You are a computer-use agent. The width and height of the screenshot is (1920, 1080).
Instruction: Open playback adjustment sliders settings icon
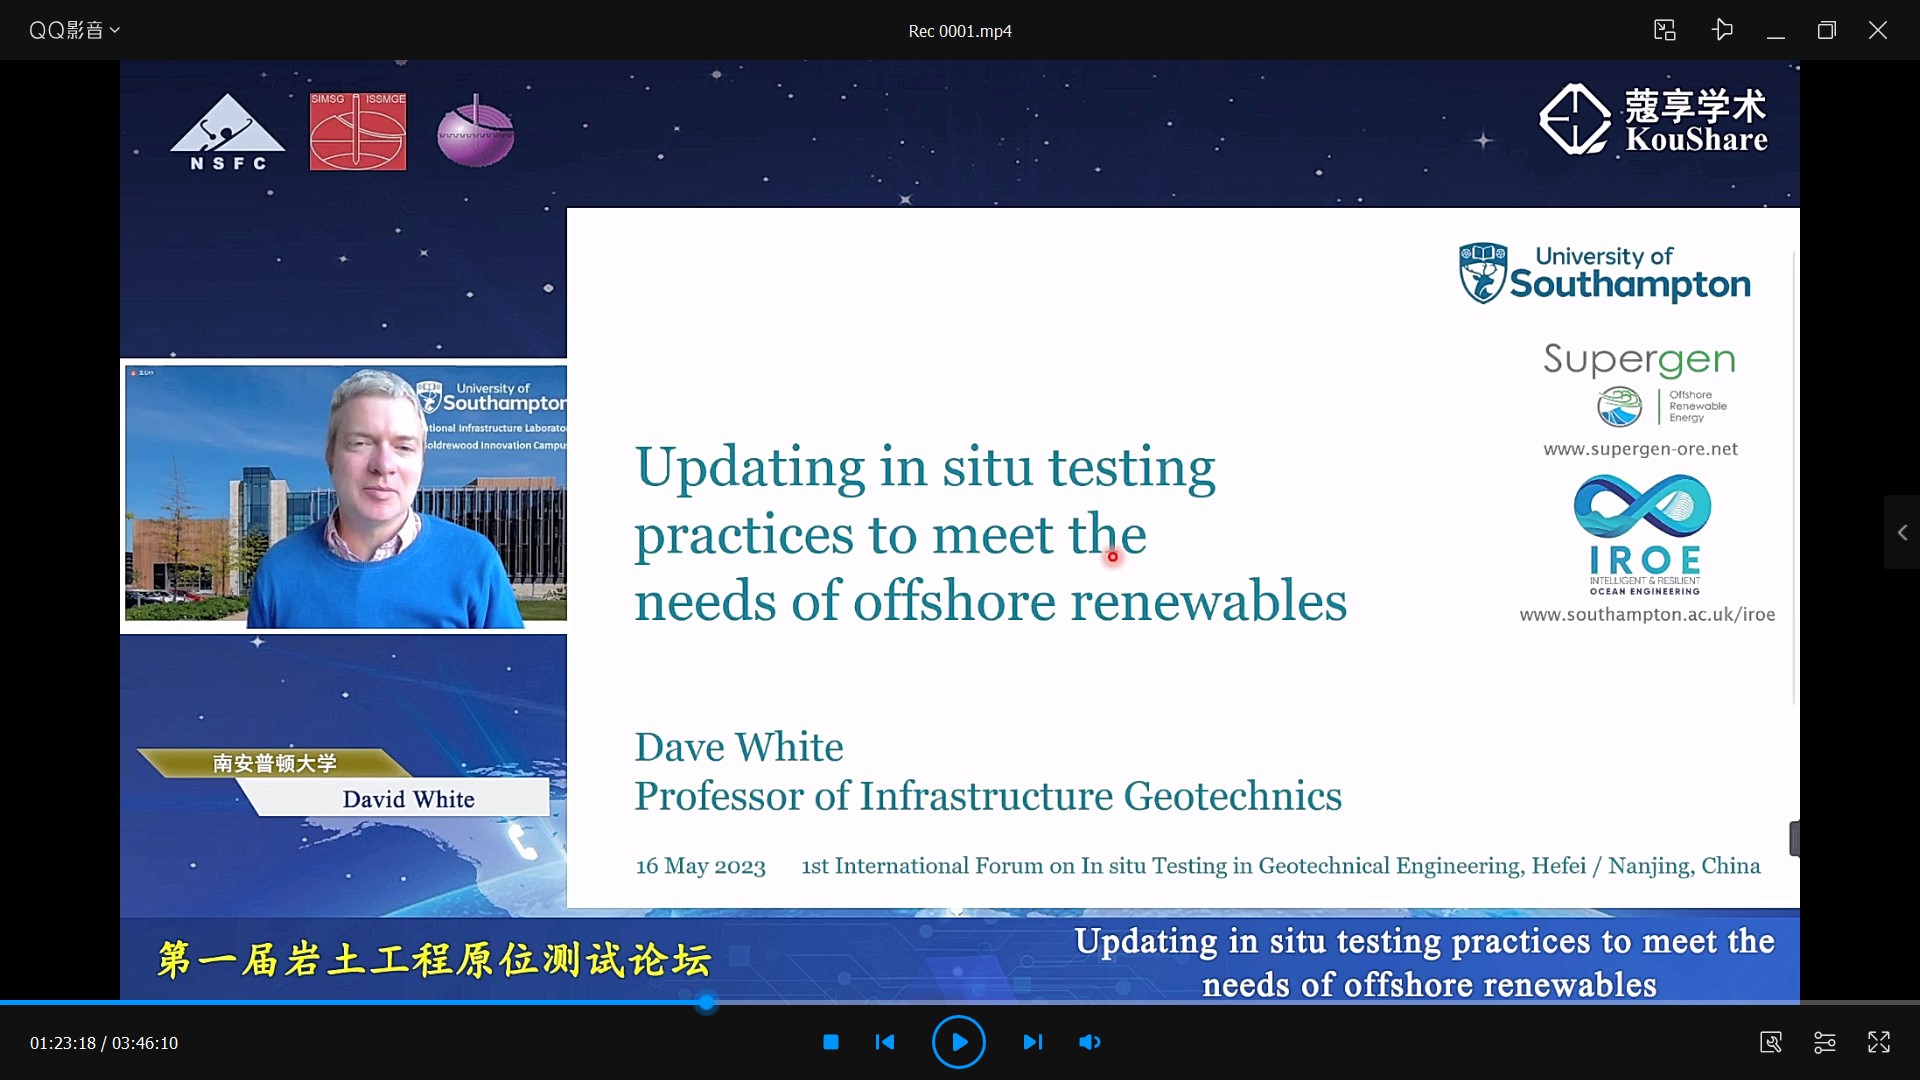[x=1824, y=1042]
